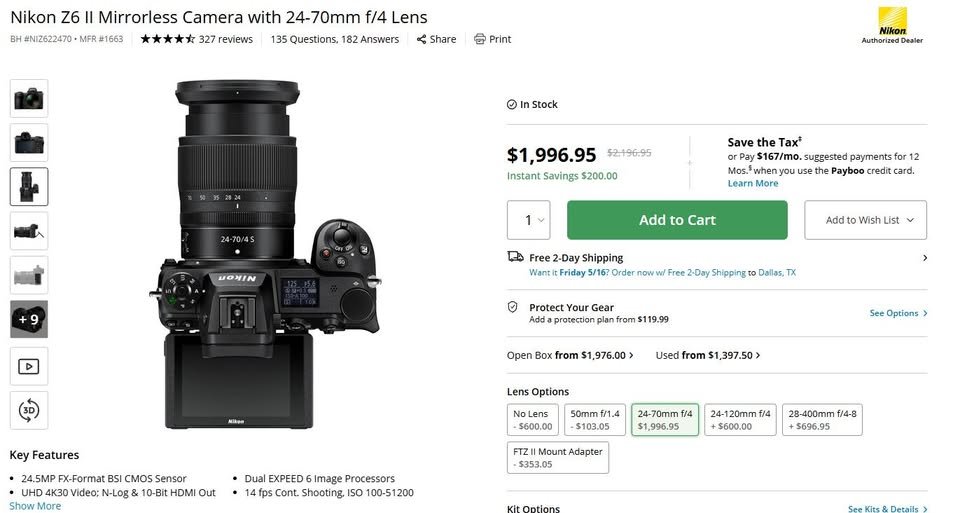This screenshot has width=960, height=513.
Task: Open the 327 reviews link
Action: [x=226, y=39]
